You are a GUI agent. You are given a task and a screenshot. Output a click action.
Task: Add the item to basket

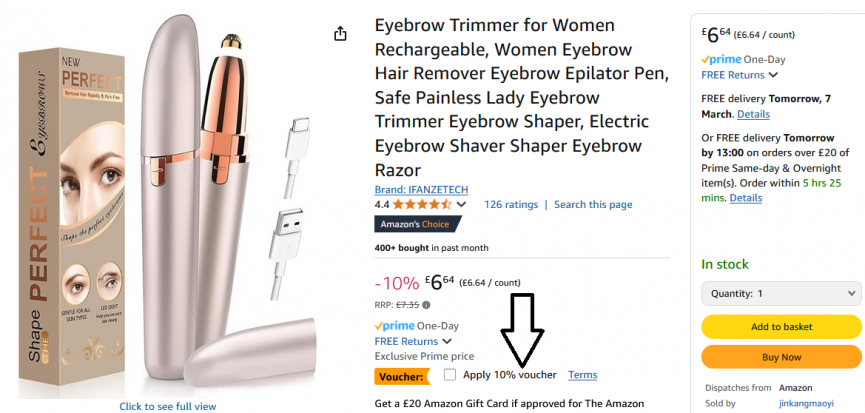click(x=781, y=327)
